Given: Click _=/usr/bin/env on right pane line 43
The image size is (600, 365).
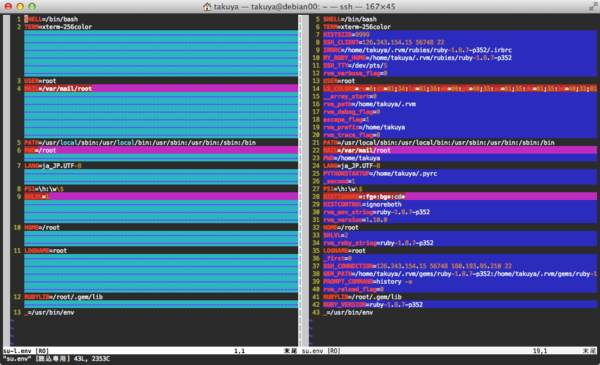Looking at the screenshot, I should [348, 312].
